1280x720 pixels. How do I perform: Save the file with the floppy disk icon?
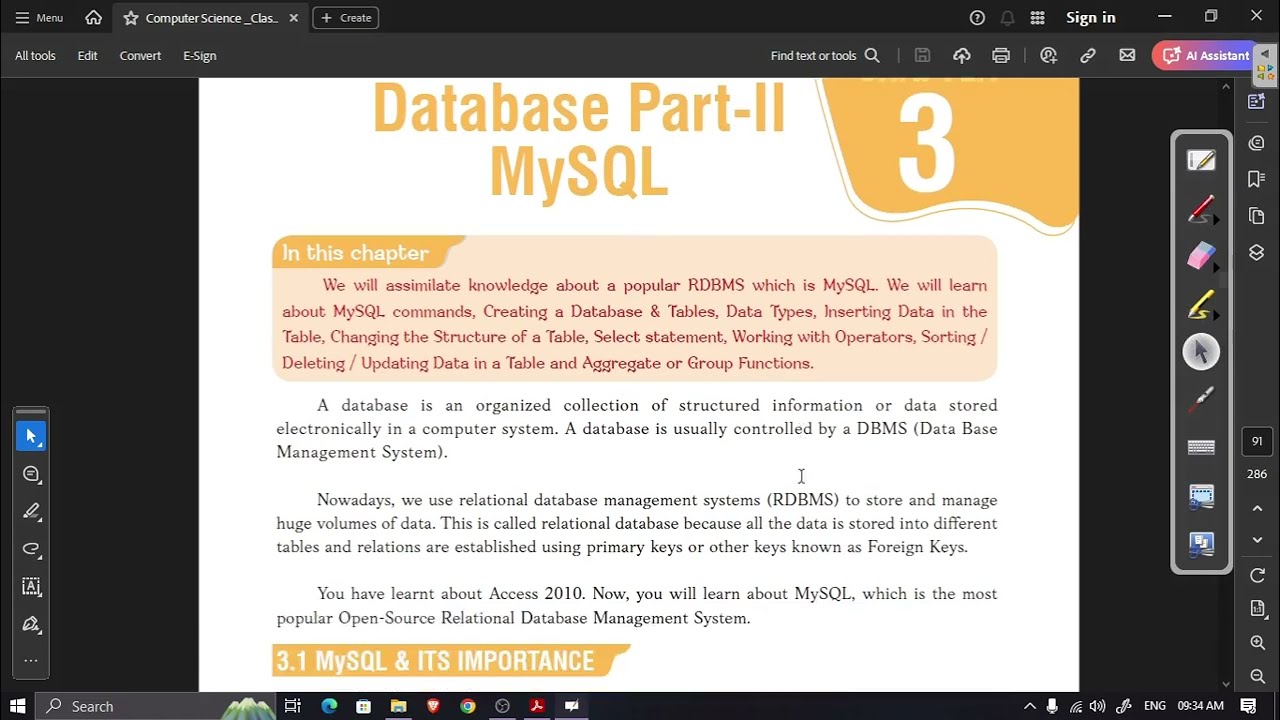click(x=922, y=56)
